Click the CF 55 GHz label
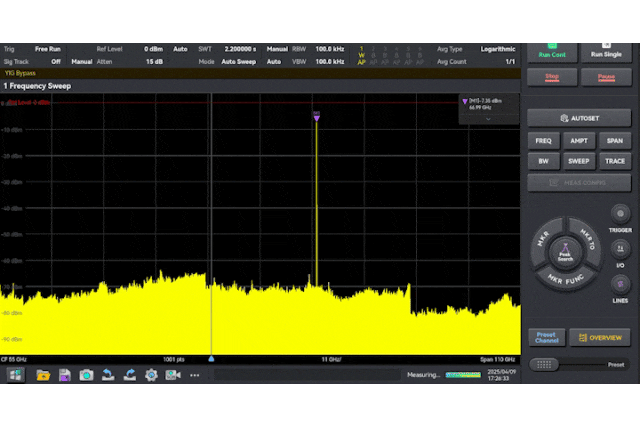This screenshot has height=427, width=640. pos(13,359)
